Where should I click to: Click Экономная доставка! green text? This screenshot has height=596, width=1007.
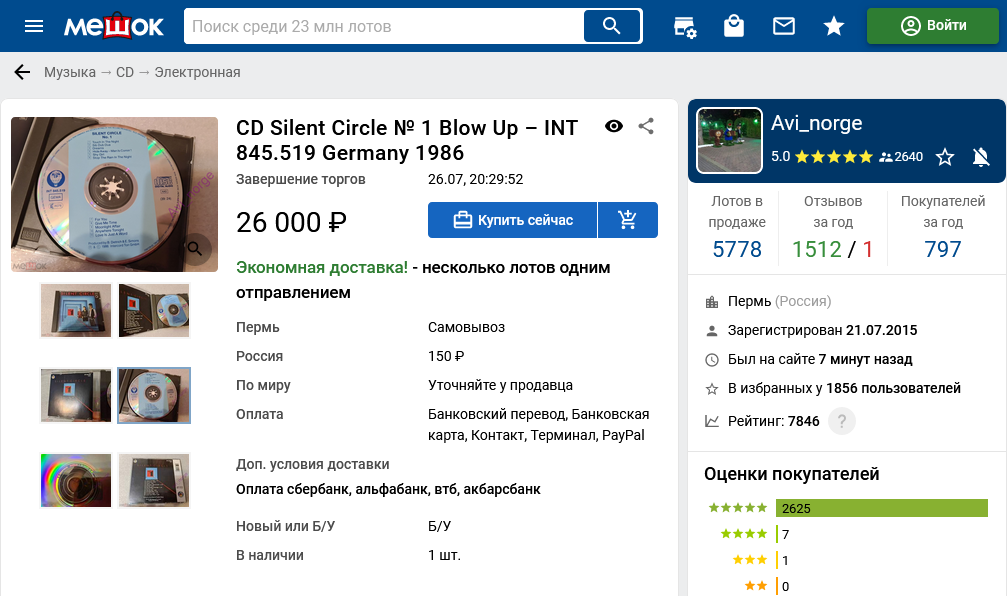[x=322, y=268]
